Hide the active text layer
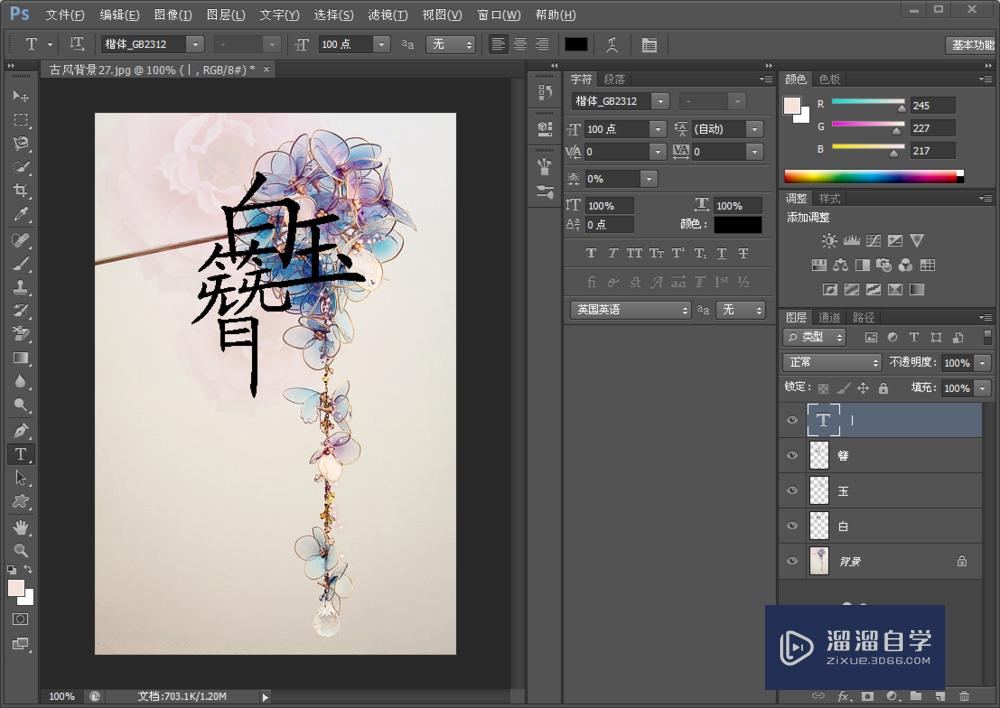1000x708 pixels. tap(792, 420)
